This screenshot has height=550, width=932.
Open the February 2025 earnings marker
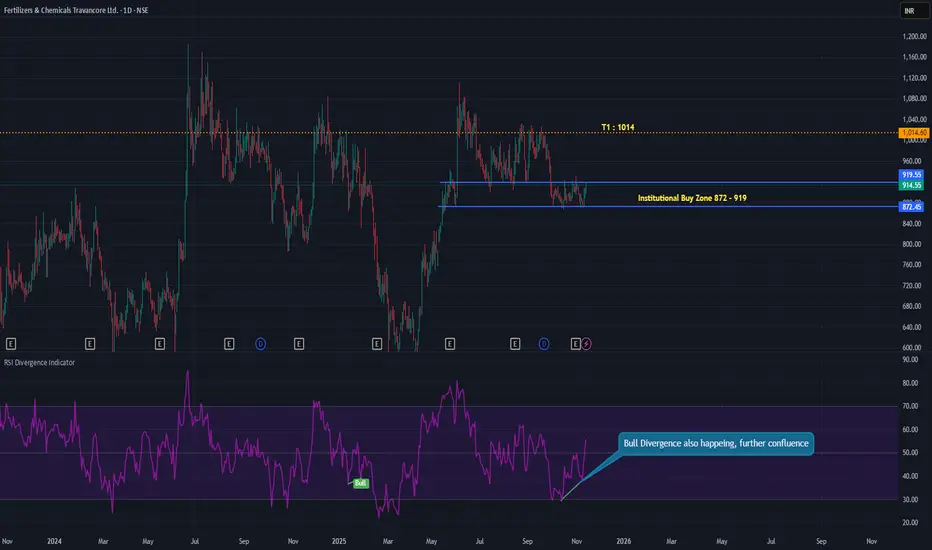click(x=377, y=344)
